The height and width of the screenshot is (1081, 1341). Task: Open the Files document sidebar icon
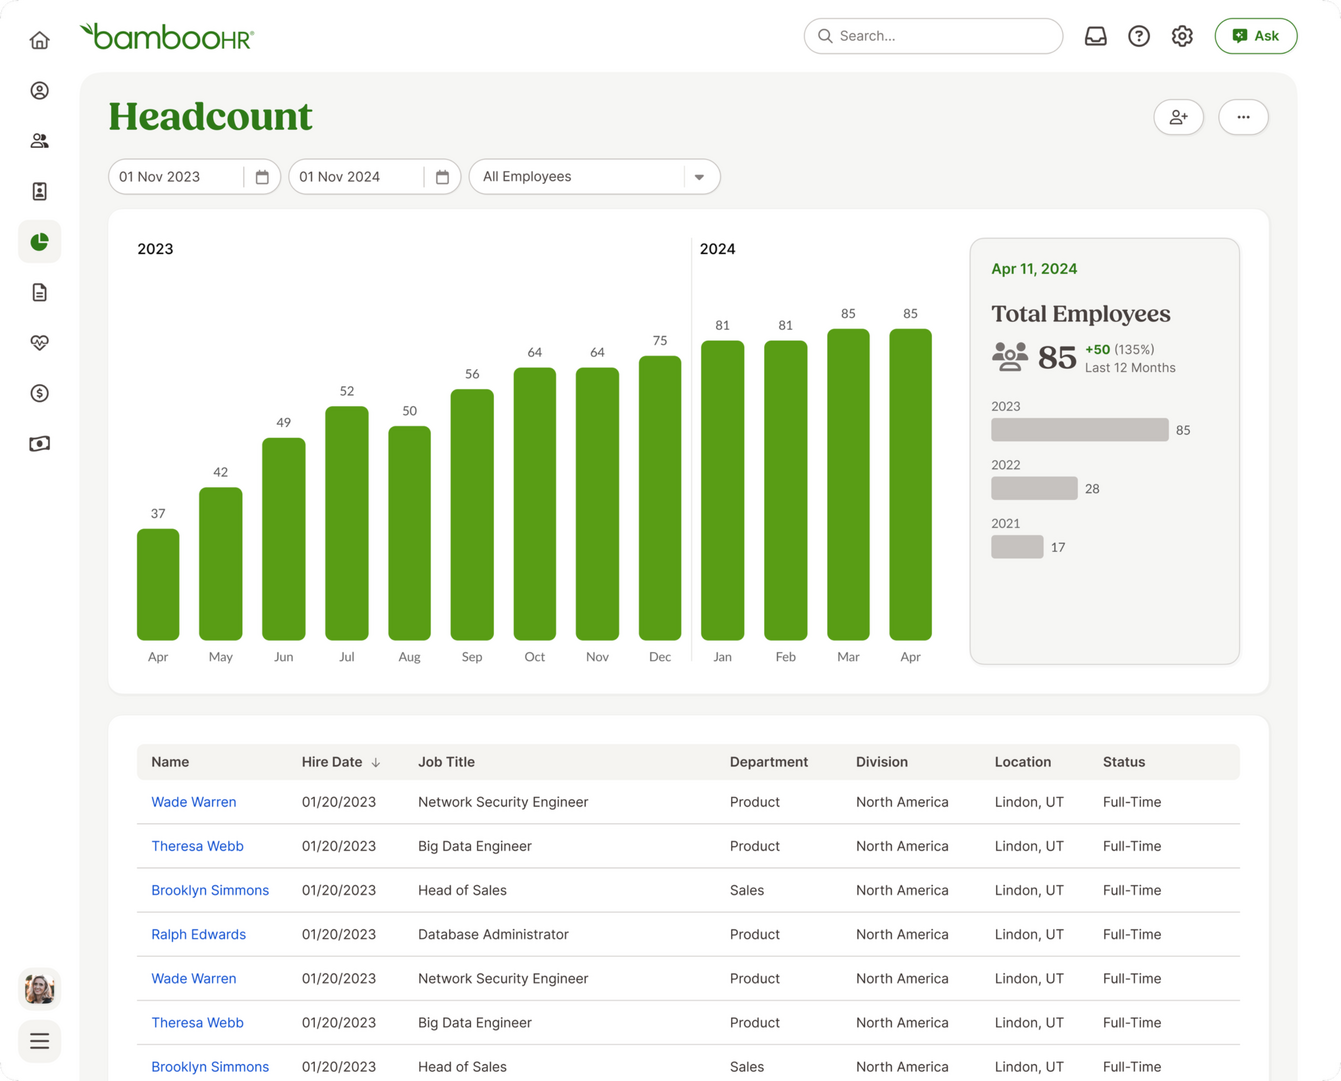(x=39, y=292)
